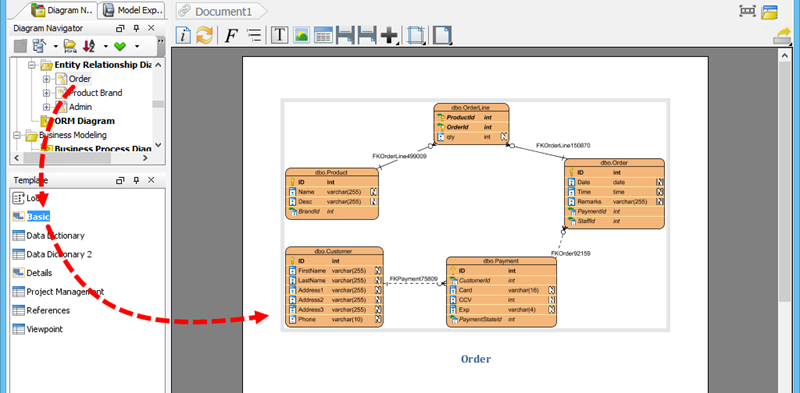Viewport: 800px width, 393px height.
Task: Select the Basic template
Action: pyautogui.click(x=38, y=217)
